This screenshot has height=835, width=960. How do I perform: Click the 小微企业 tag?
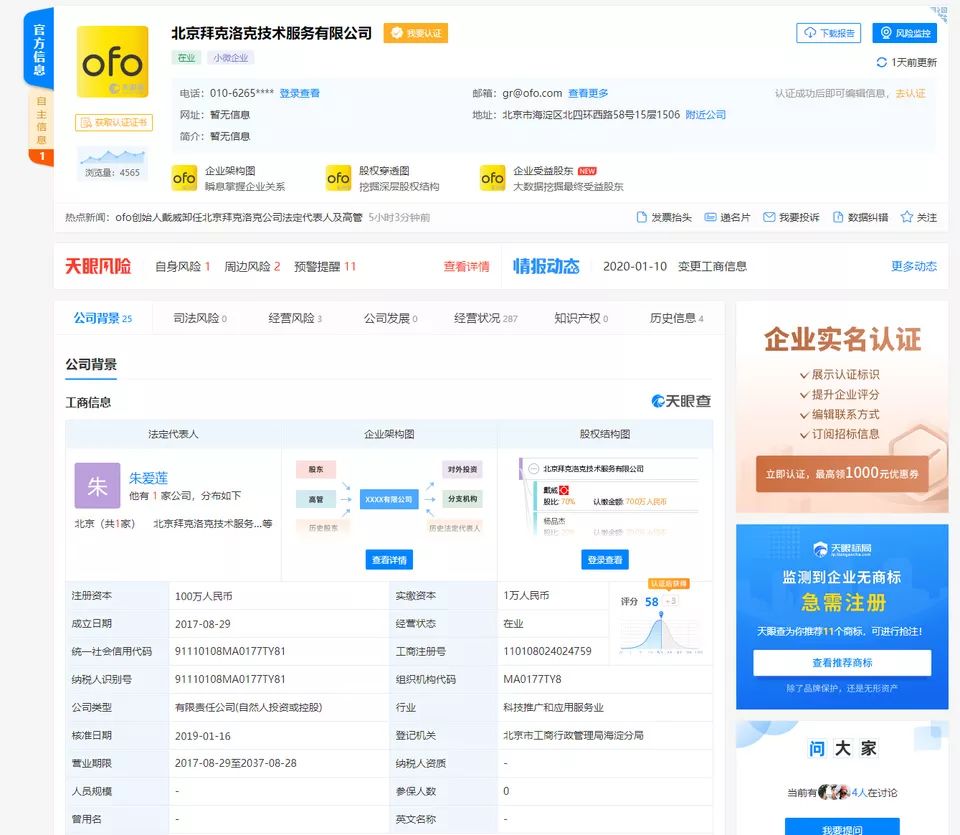tap(231, 58)
